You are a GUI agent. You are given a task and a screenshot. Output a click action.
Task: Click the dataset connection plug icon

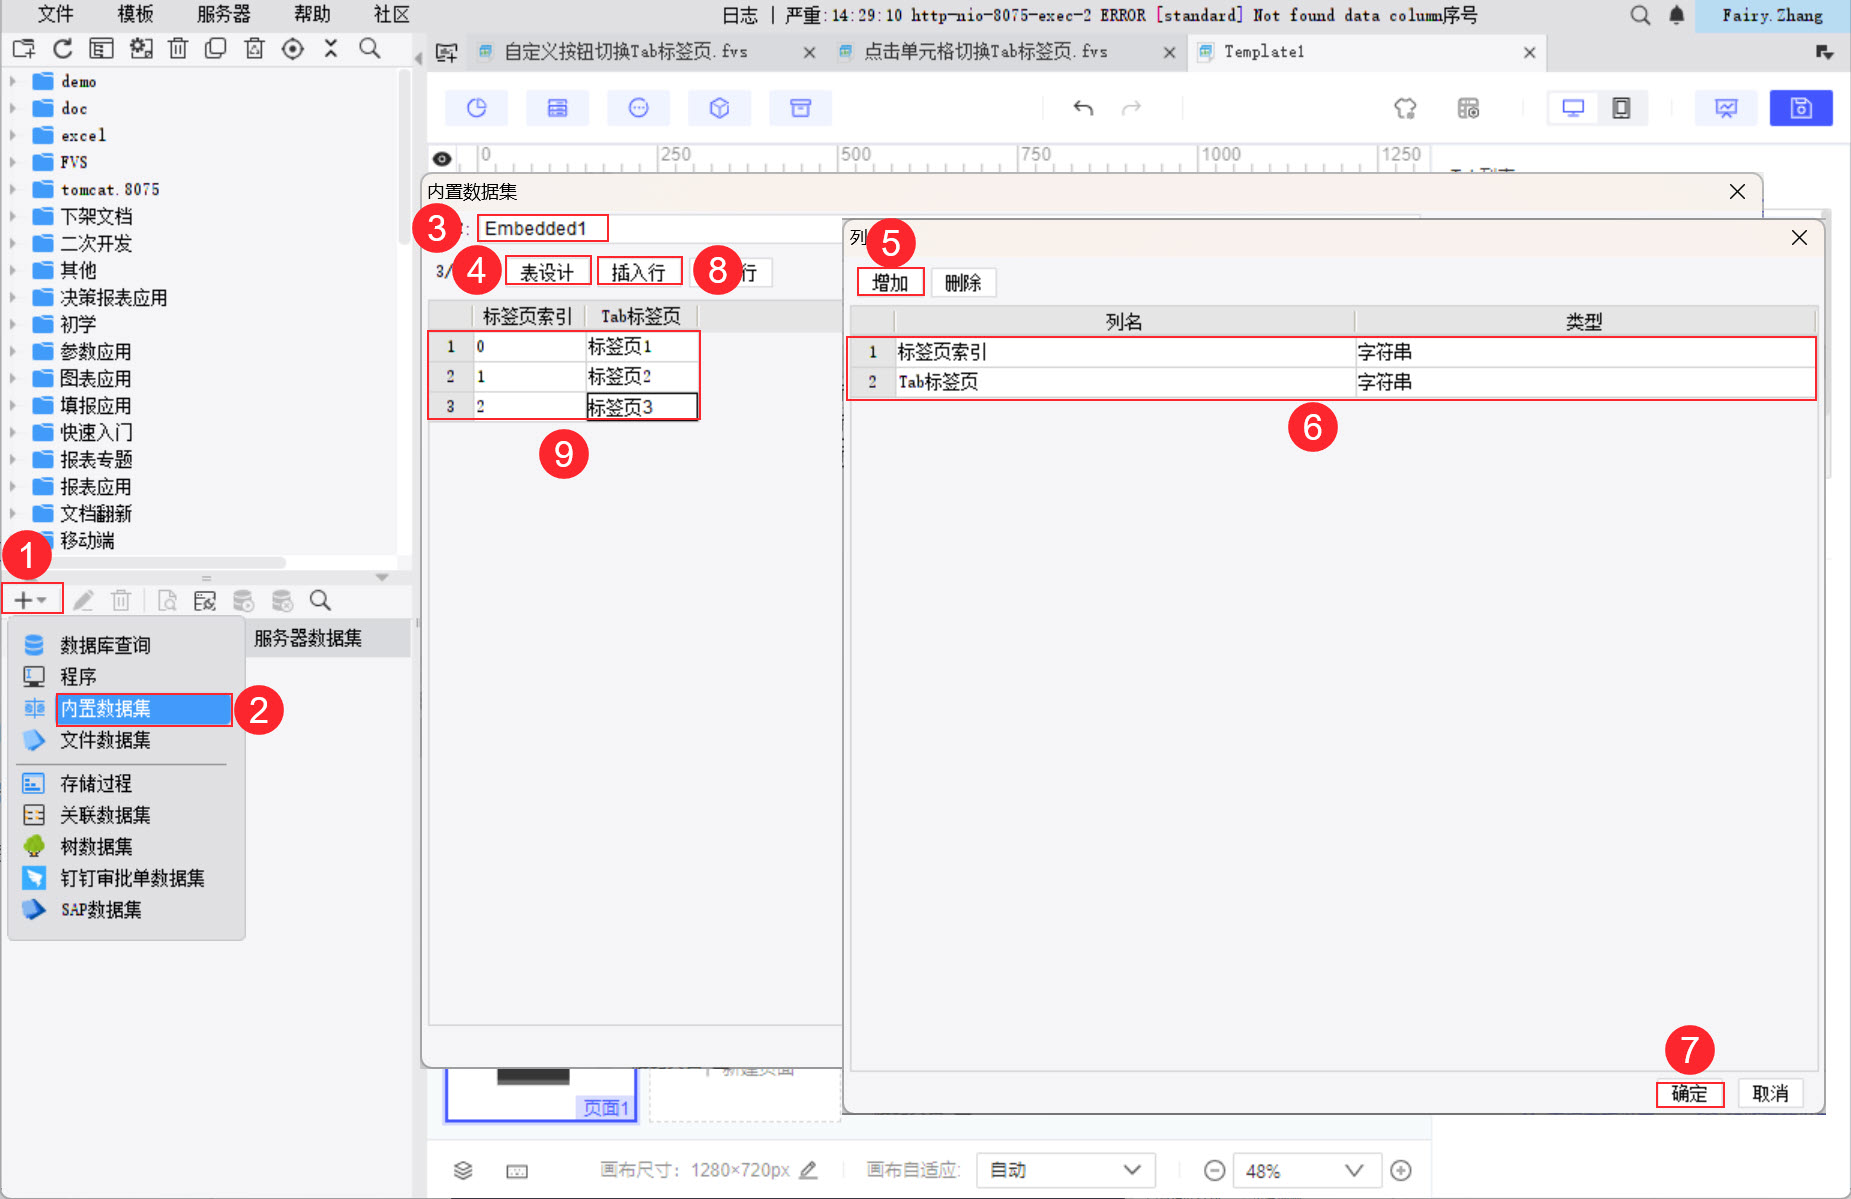click(205, 600)
